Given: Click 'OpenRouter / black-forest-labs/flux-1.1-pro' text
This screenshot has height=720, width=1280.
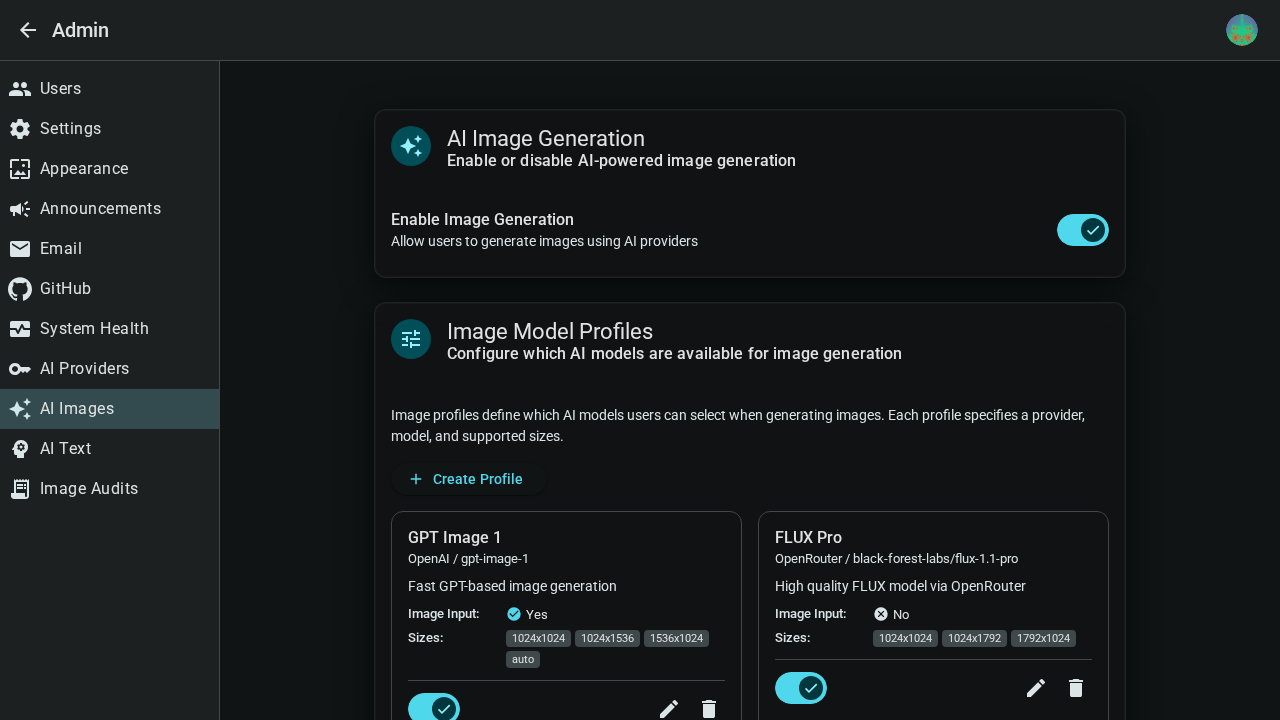Looking at the screenshot, I should 896,559.
